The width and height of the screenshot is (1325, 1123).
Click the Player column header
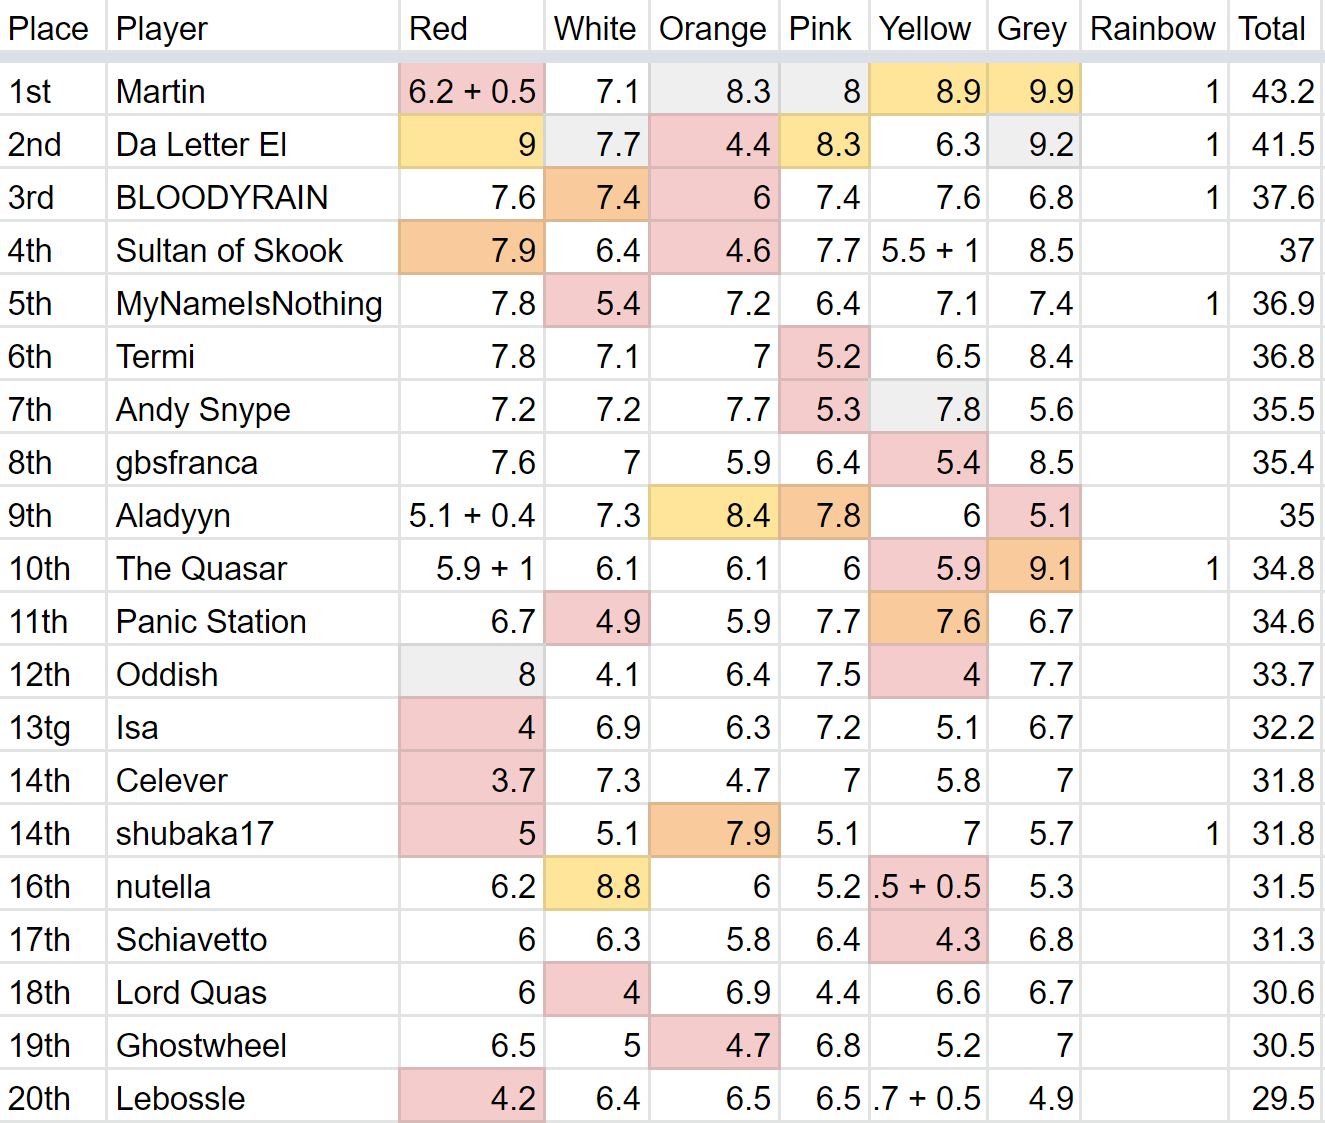[162, 29]
